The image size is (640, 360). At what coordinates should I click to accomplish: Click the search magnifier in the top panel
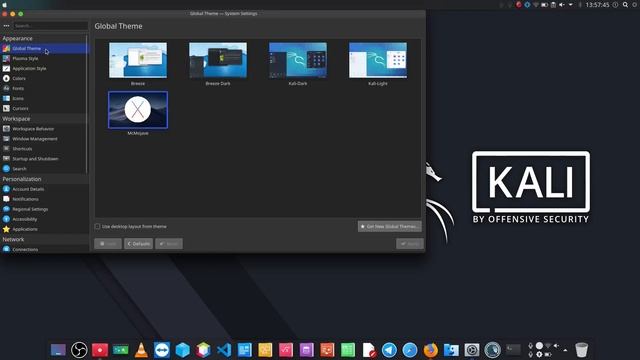tap(625, 5)
